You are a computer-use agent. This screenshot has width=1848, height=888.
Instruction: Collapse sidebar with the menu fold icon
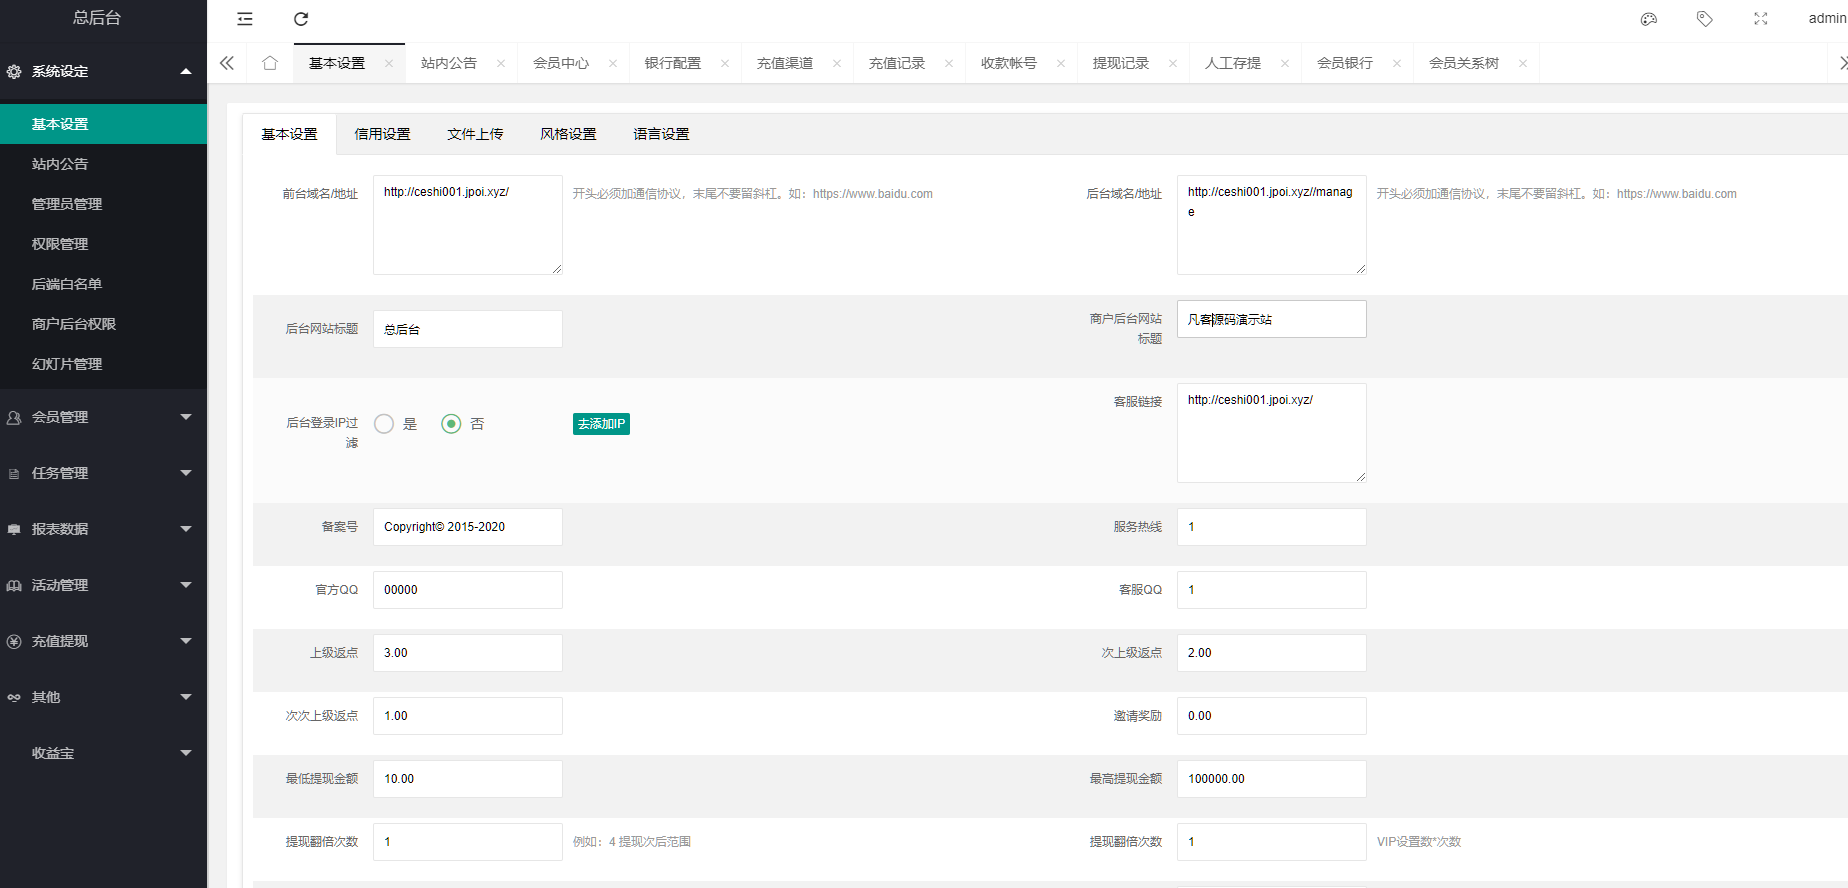[x=245, y=19]
